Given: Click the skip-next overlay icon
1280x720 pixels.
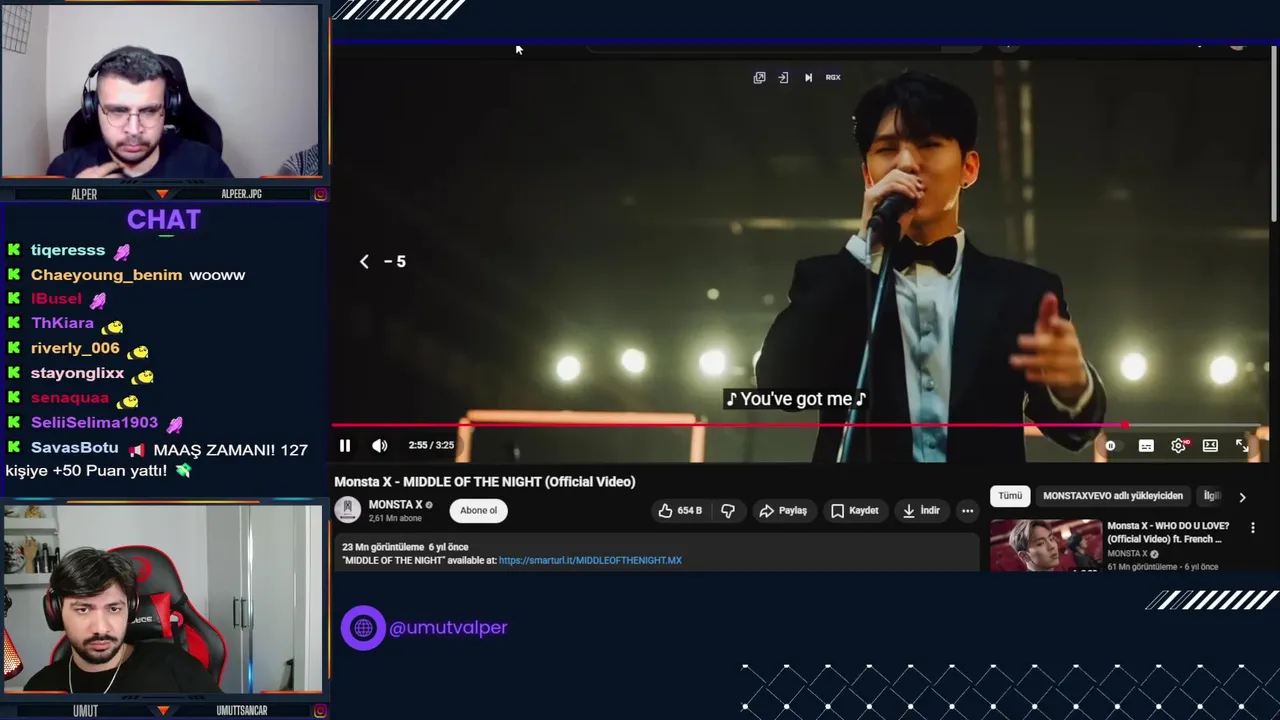Looking at the screenshot, I should 808,77.
